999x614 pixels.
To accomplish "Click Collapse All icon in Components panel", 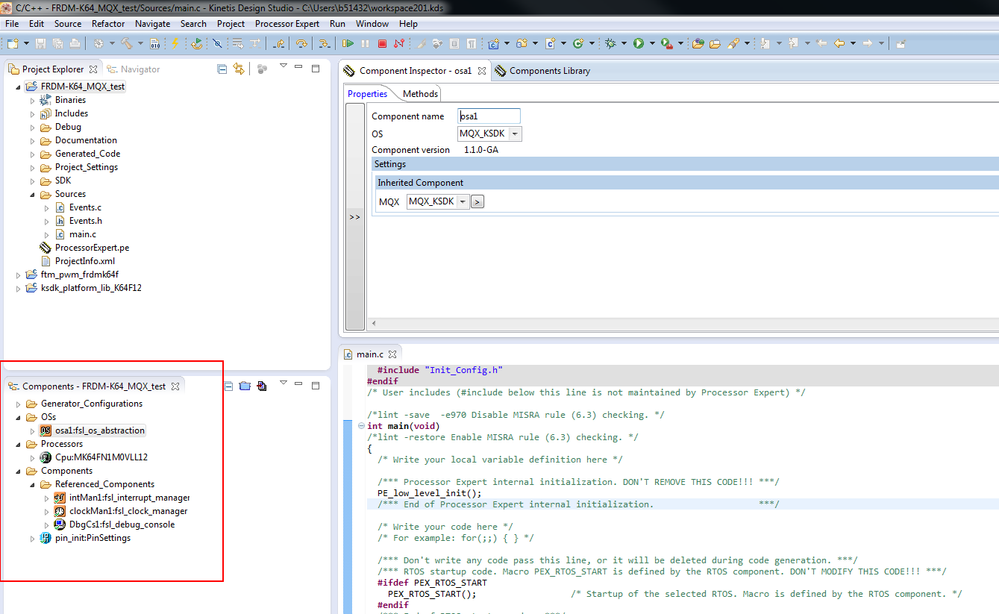I will tap(229, 386).
